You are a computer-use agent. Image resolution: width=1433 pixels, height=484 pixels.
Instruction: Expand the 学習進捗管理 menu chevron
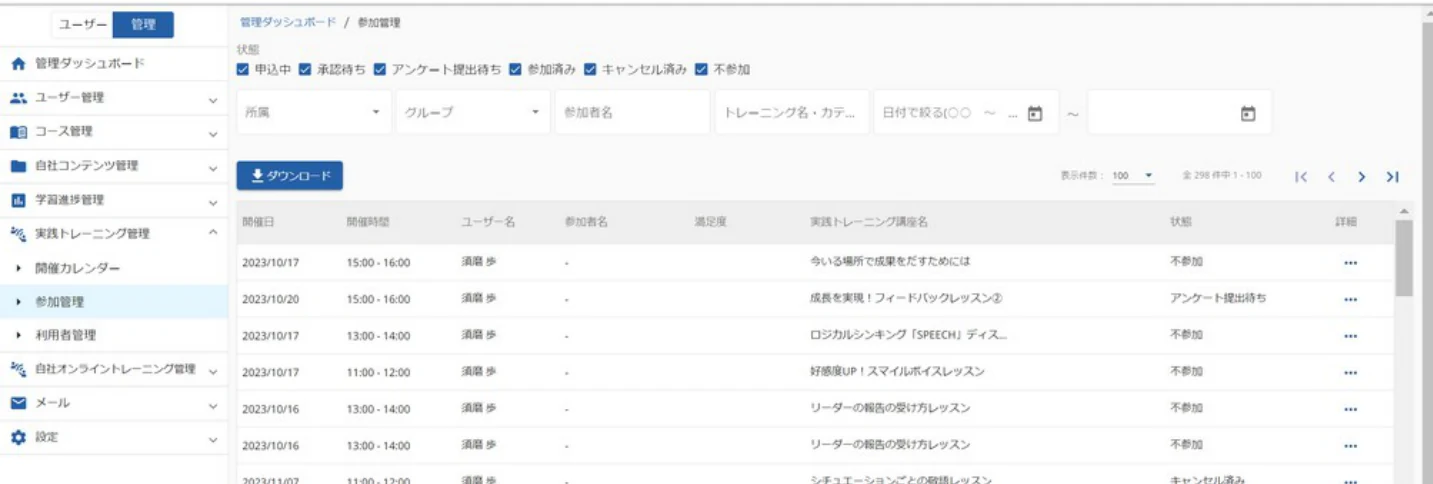pyautogui.click(x=213, y=202)
